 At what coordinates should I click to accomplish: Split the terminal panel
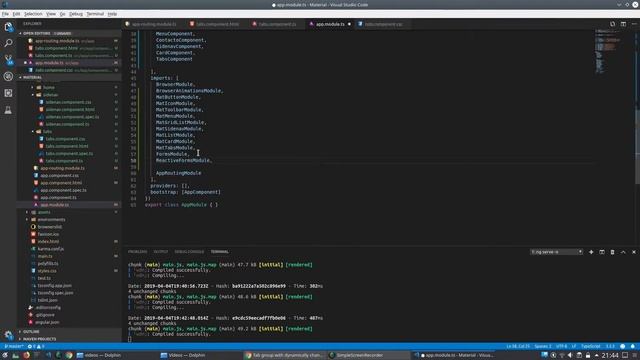coord(602,252)
